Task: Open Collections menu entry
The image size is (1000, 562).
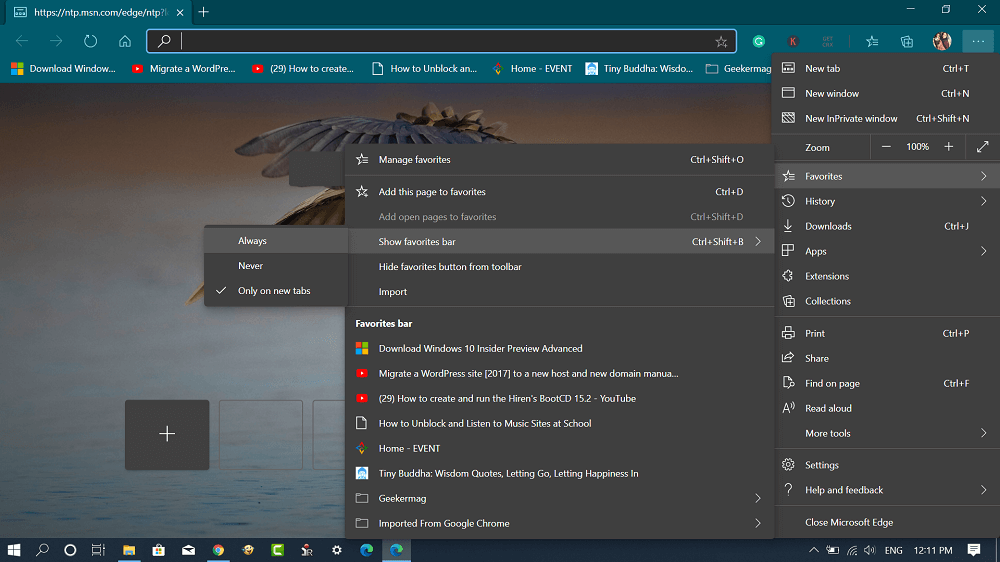Action: click(x=886, y=301)
